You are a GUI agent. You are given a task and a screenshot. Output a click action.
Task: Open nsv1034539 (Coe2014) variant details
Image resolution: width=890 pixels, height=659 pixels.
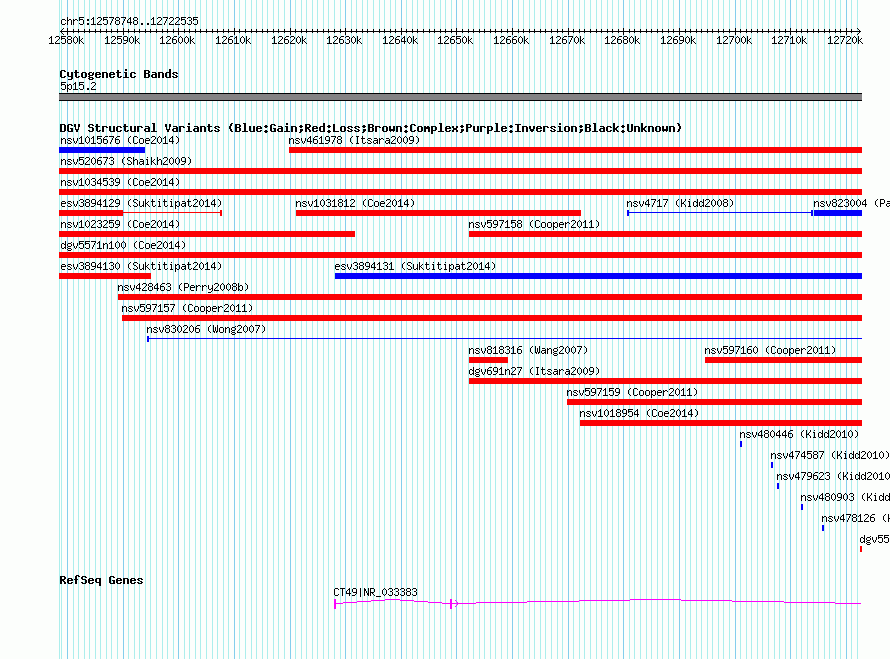point(120,182)
